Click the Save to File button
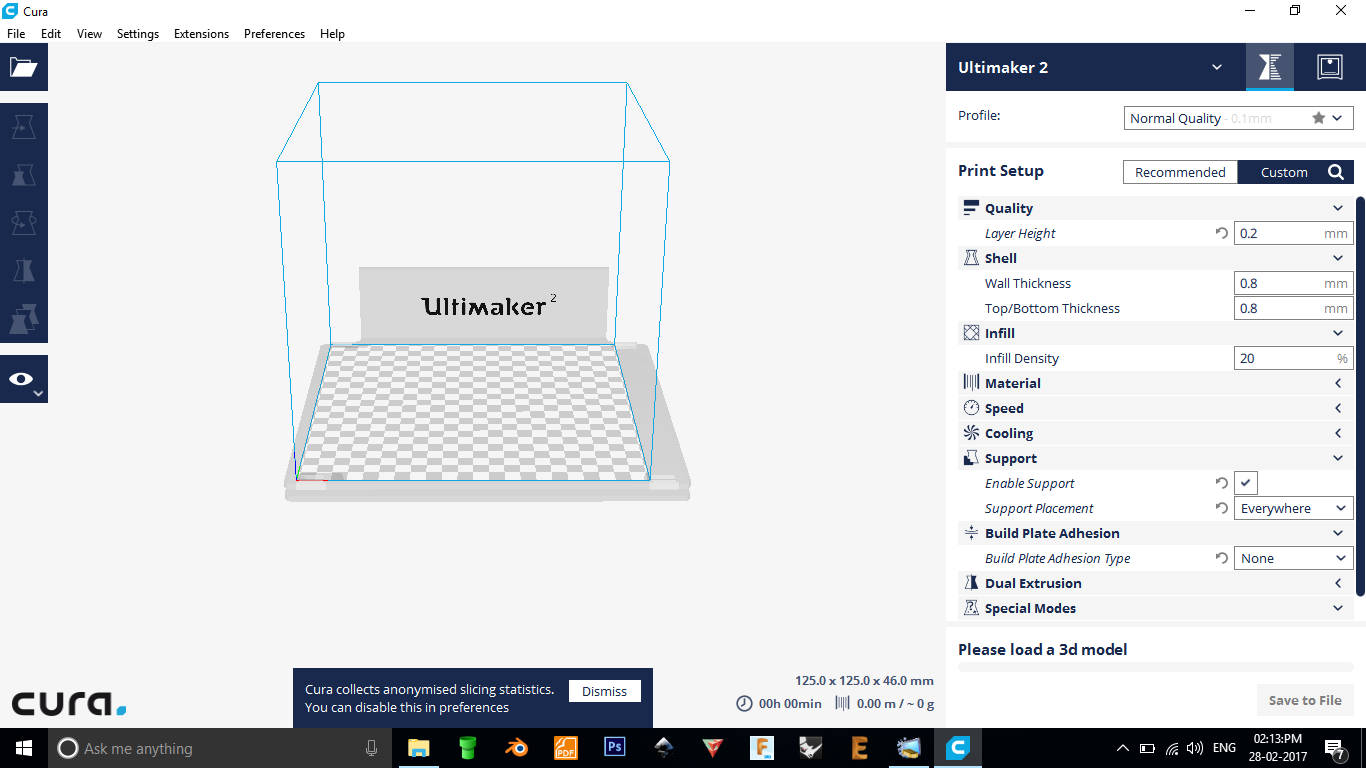Image resolution: width=1366 pixels, height=768 pixels. point(1305,700)
